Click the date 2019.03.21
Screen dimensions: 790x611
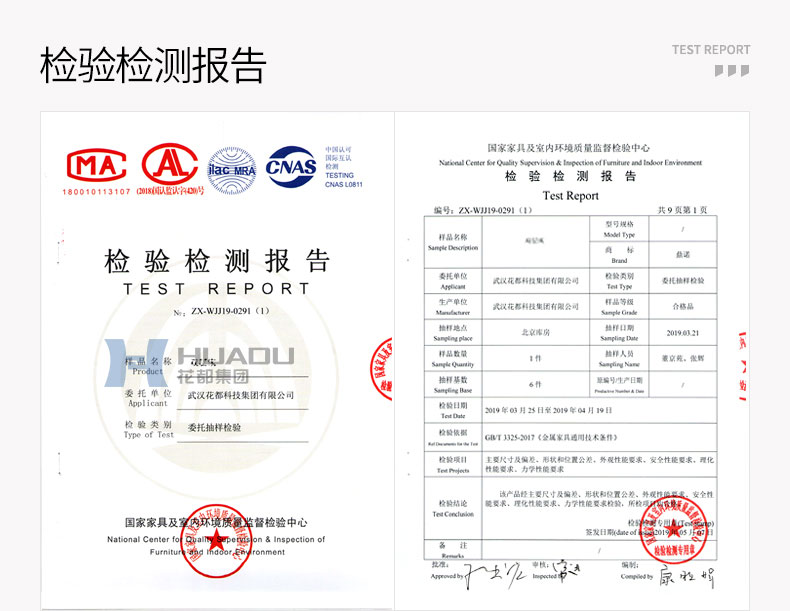tap(683, 333)
